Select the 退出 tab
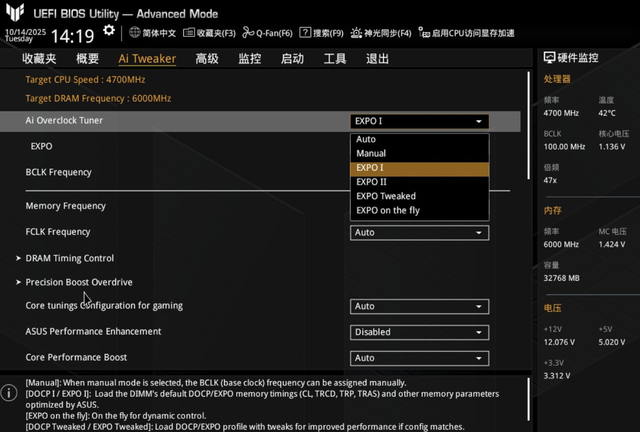The height and width of the screenshot is (432, 640). pyautogui.click(x=377, y=59)
